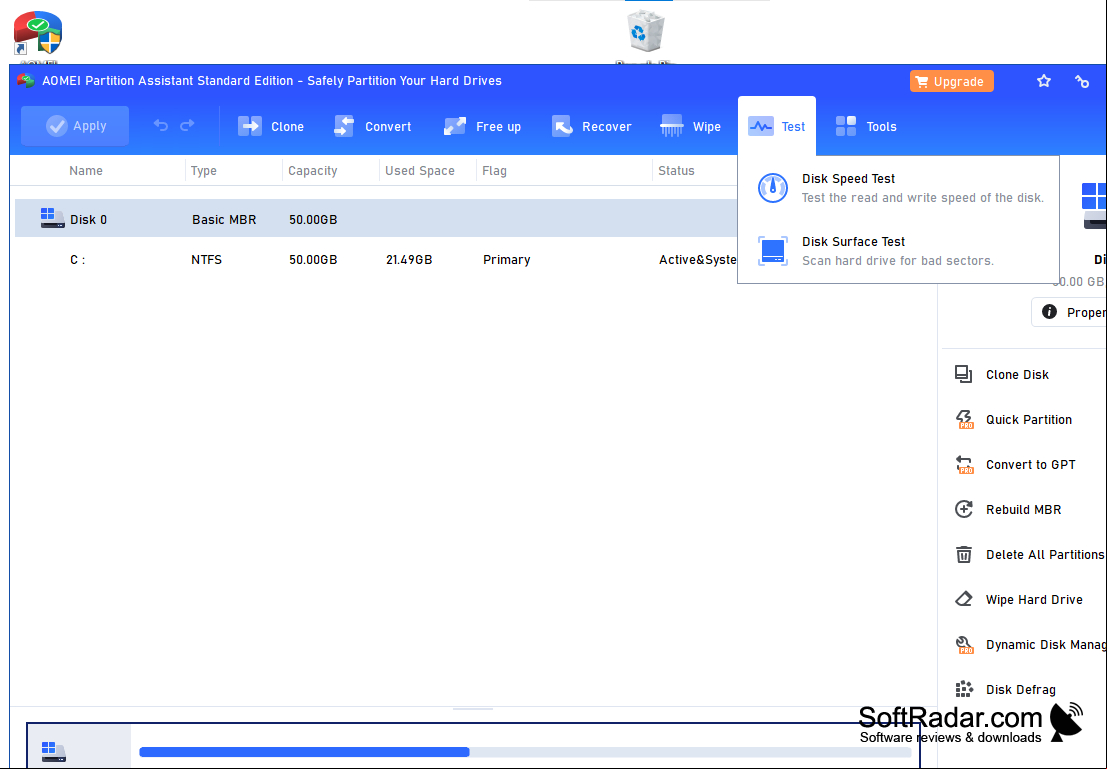Open the Convert toolbar menu

[372, 126]
